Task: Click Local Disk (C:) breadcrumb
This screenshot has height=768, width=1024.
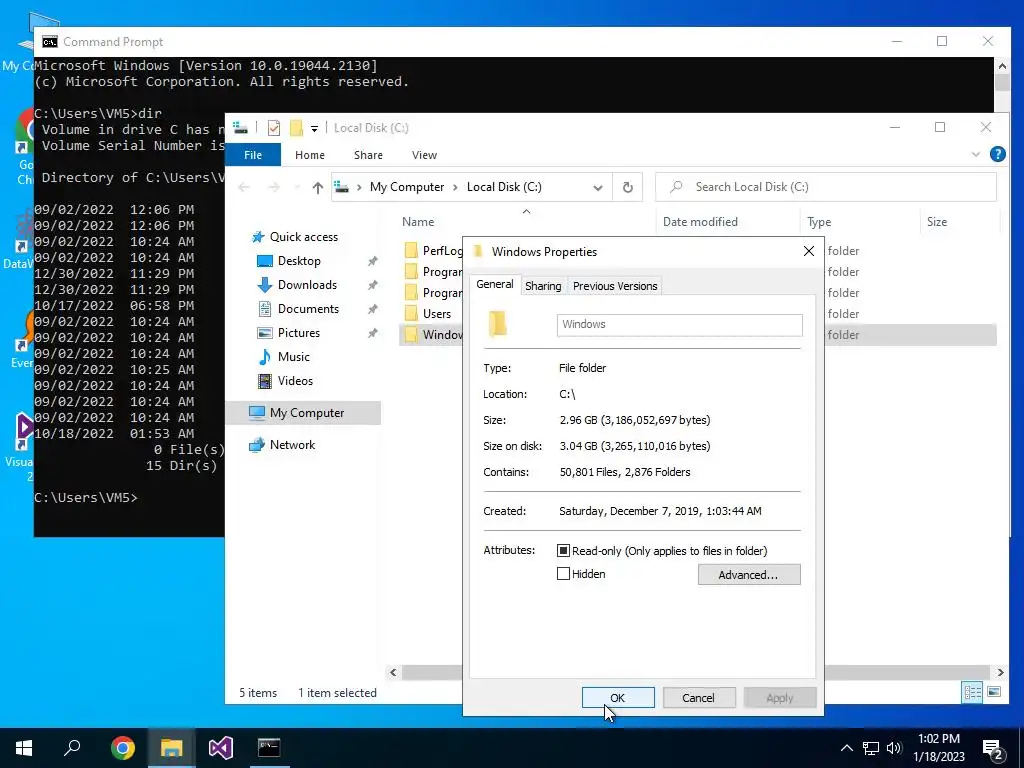Action: pos(504,187)
